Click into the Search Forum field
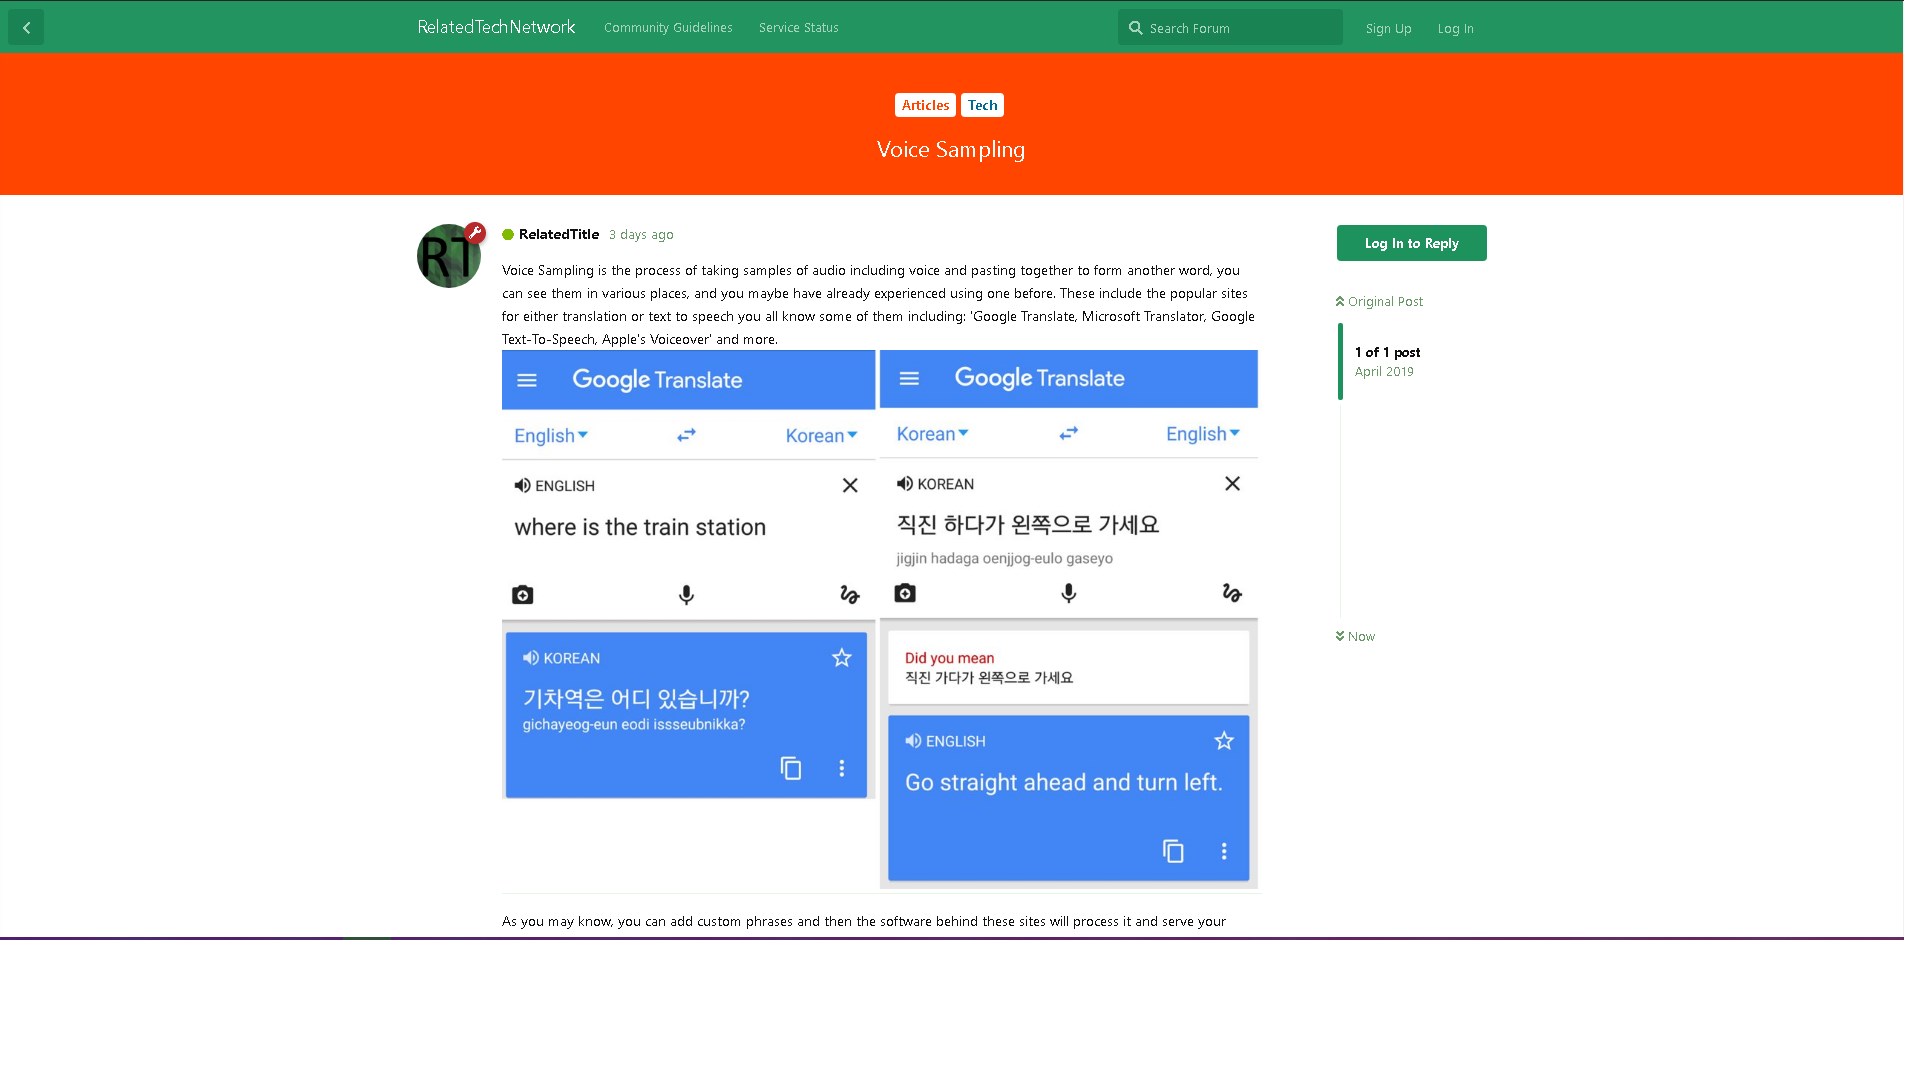Viewport: 1920px width, 1080px height. point(1240,28)
